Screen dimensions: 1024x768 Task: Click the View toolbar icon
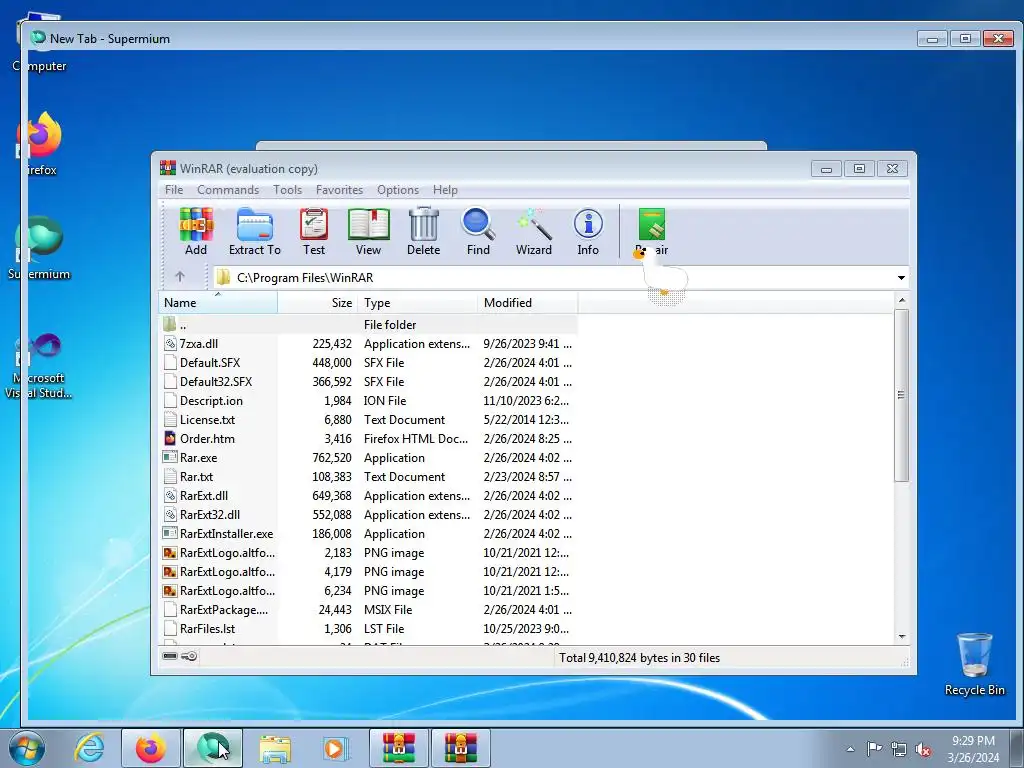(x=368, y=231)
